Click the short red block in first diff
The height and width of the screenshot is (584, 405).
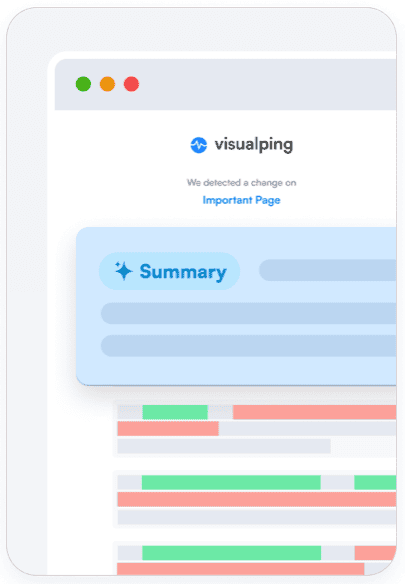168,429
